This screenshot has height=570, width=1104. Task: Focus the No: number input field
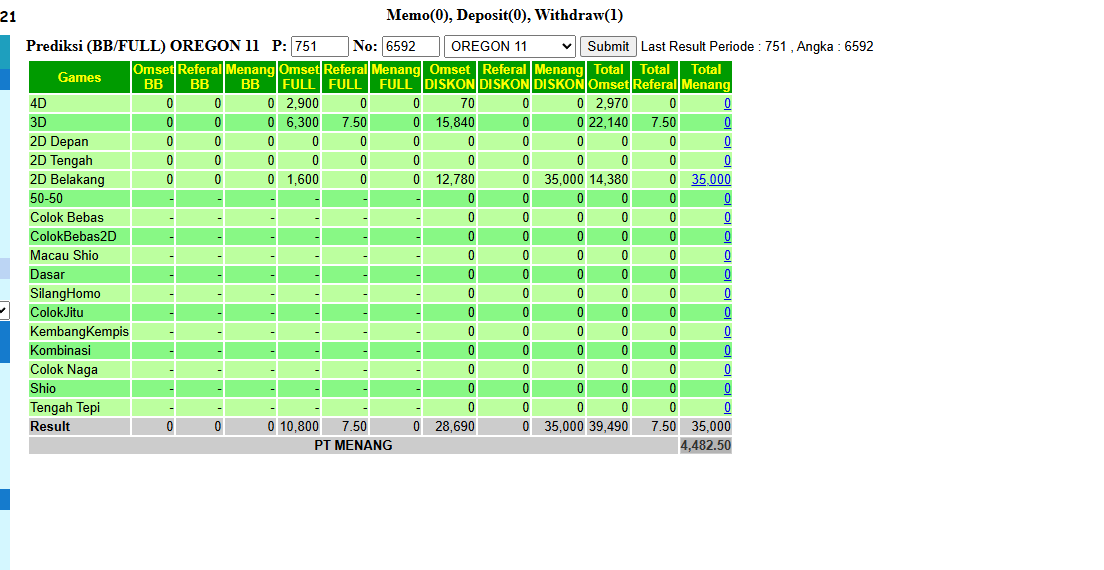click(x=411, y=46)
